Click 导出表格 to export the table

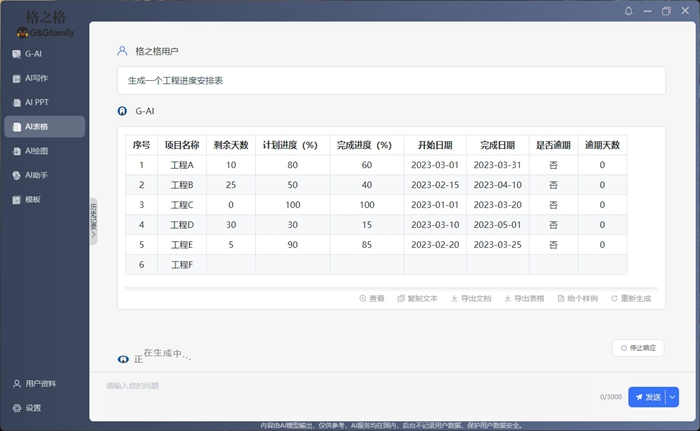pos(524,298)
